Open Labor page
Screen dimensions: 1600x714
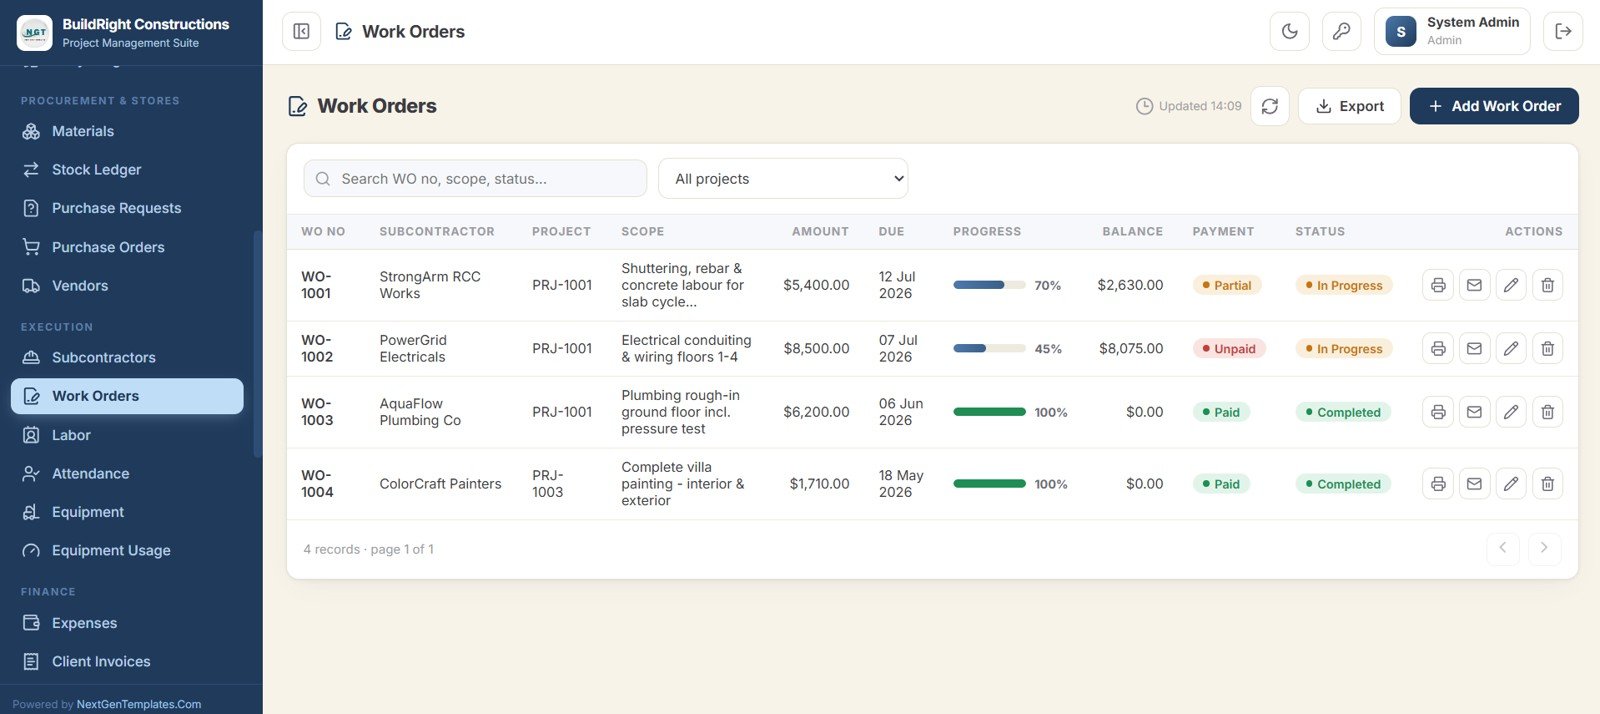click(127, 435)
